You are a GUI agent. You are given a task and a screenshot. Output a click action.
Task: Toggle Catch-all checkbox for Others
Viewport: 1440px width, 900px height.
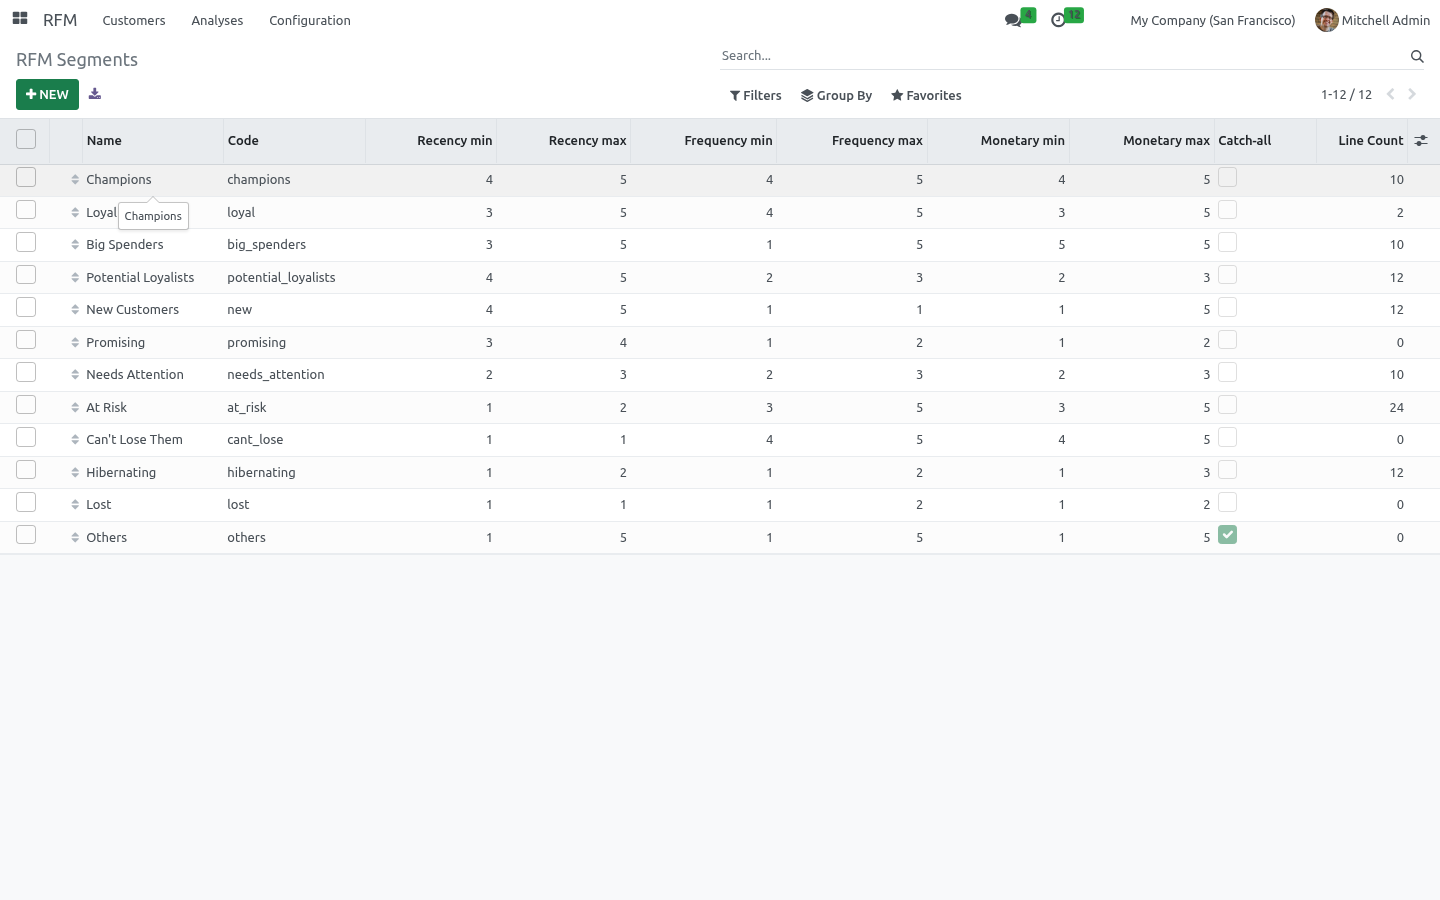click(x=1228, y=535)
